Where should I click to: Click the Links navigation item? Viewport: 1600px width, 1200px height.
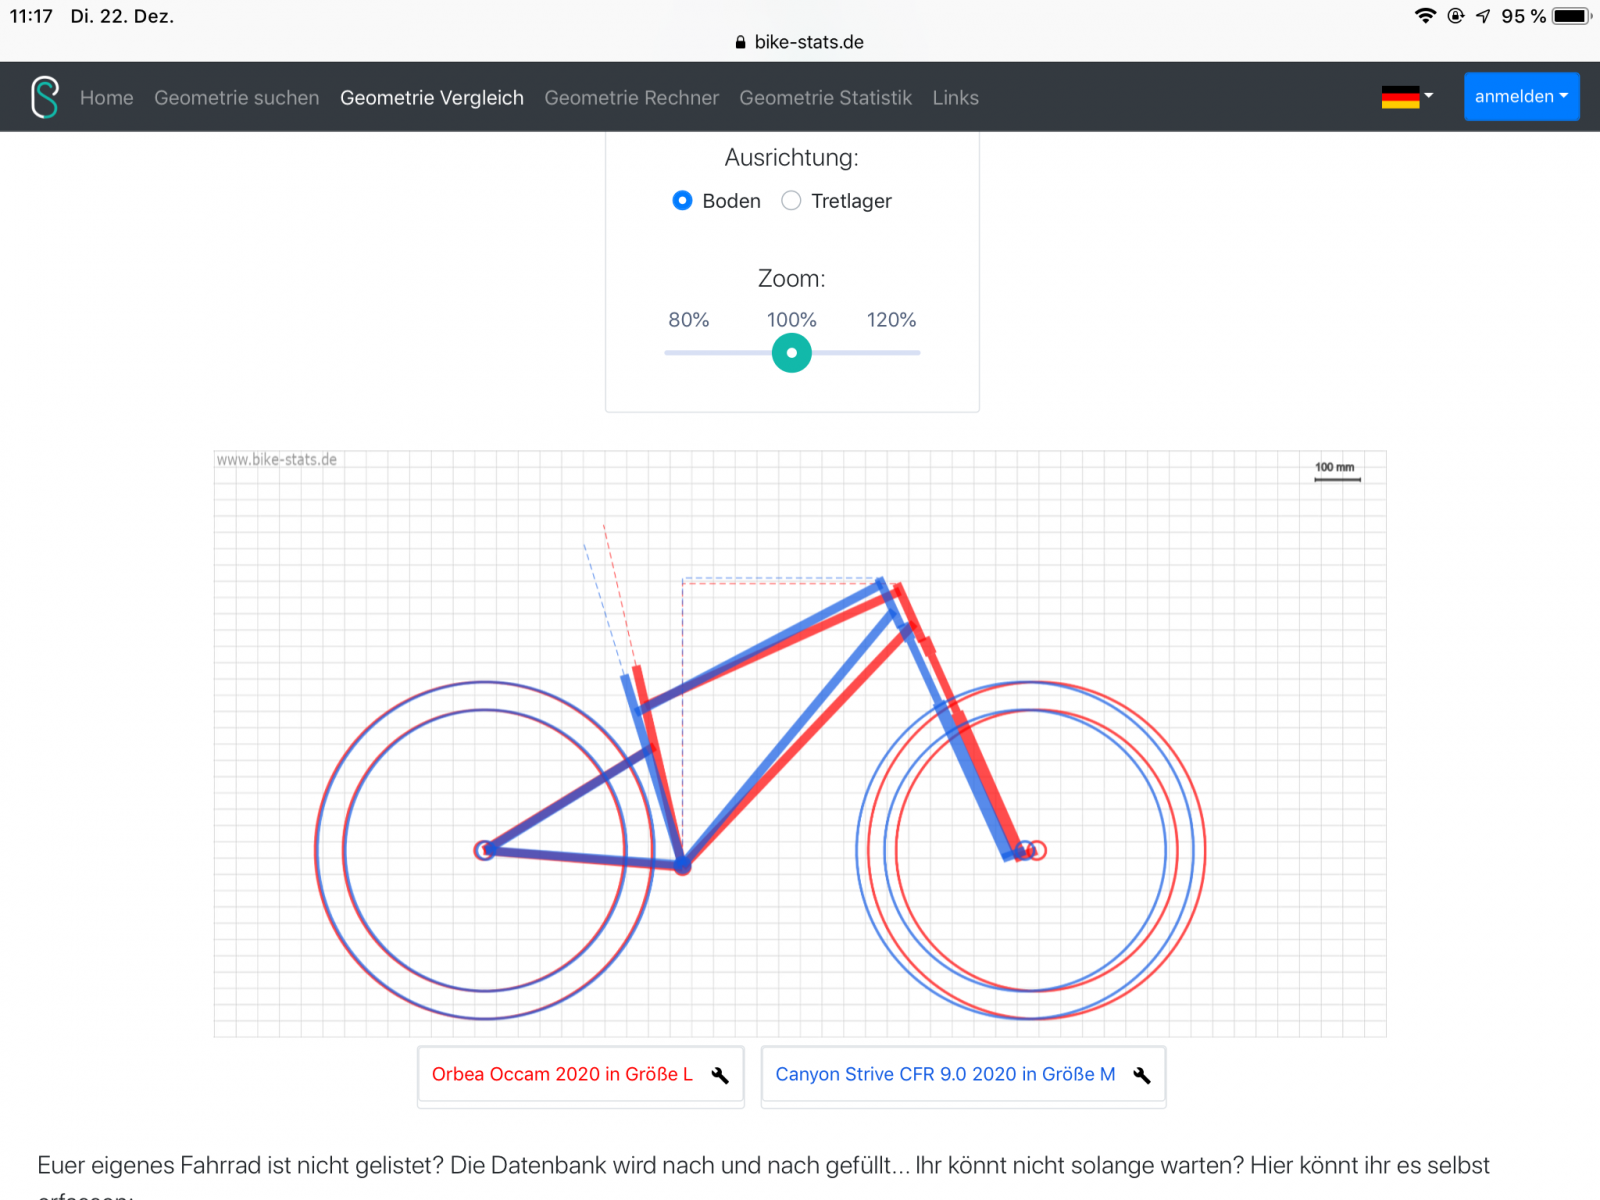click(955, 98)
